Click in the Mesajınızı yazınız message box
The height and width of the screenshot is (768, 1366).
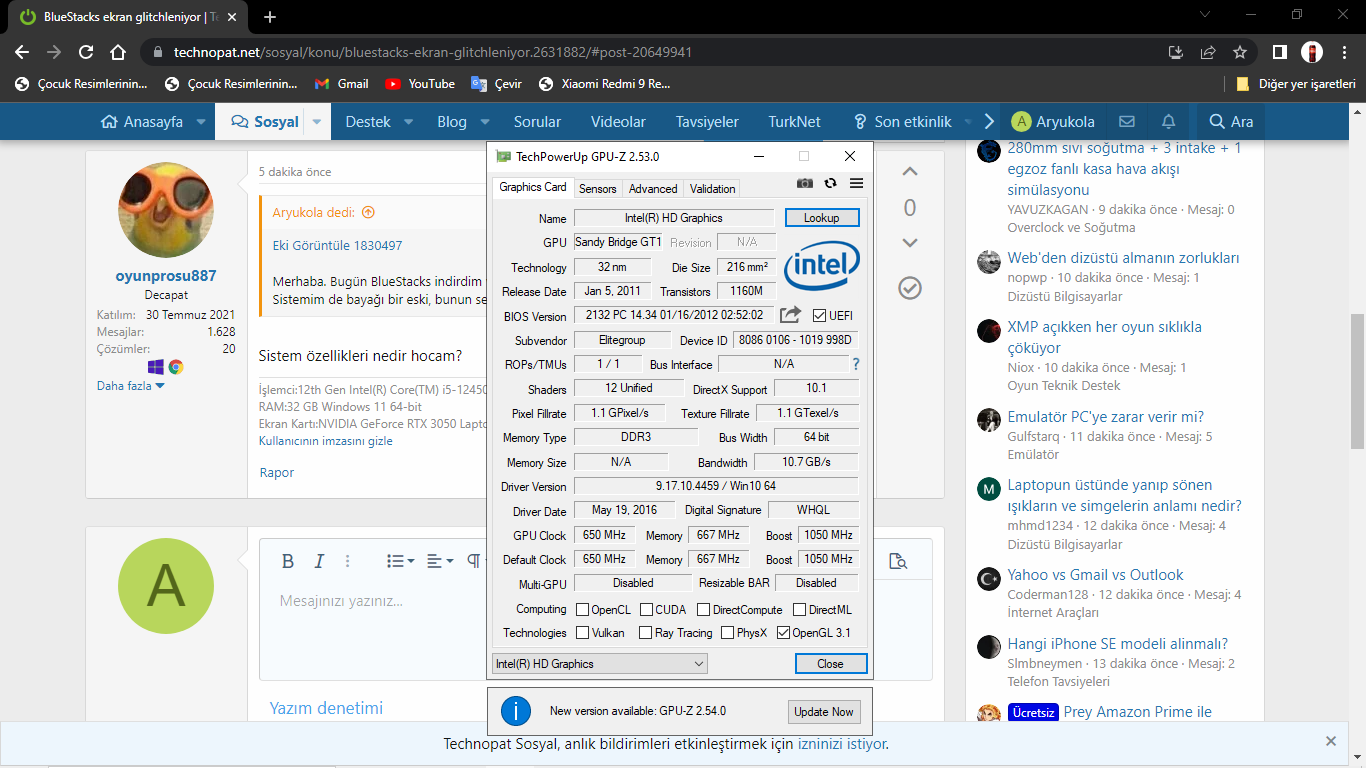coord(596,632)
